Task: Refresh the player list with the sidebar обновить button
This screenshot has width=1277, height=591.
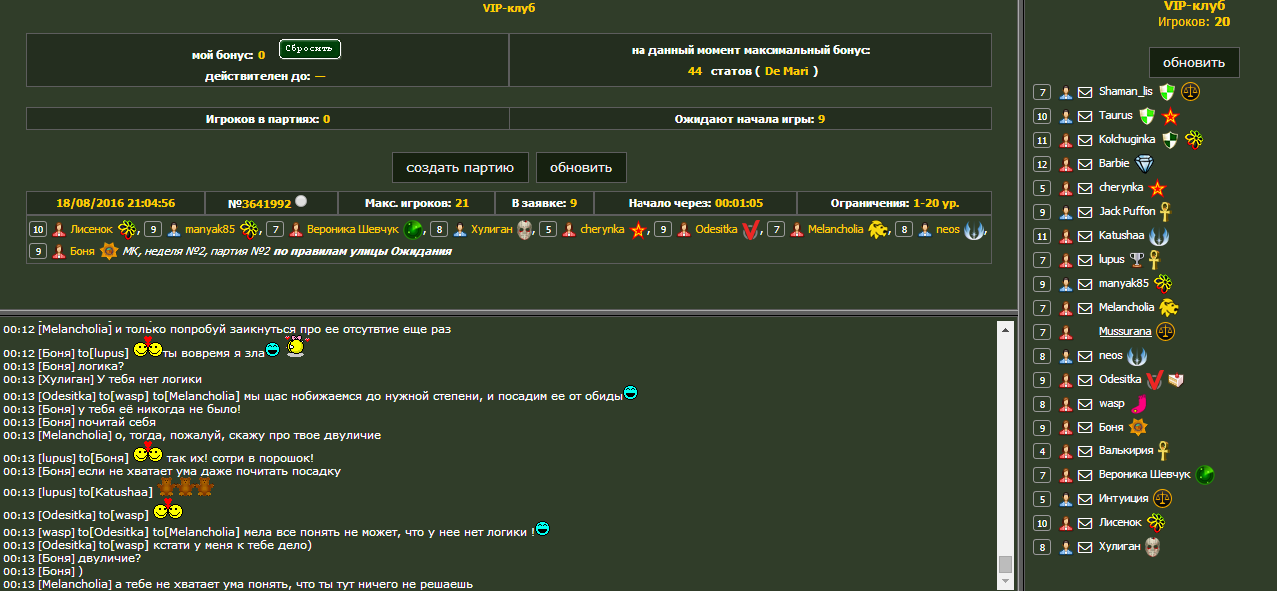Action: point(1193,62)
